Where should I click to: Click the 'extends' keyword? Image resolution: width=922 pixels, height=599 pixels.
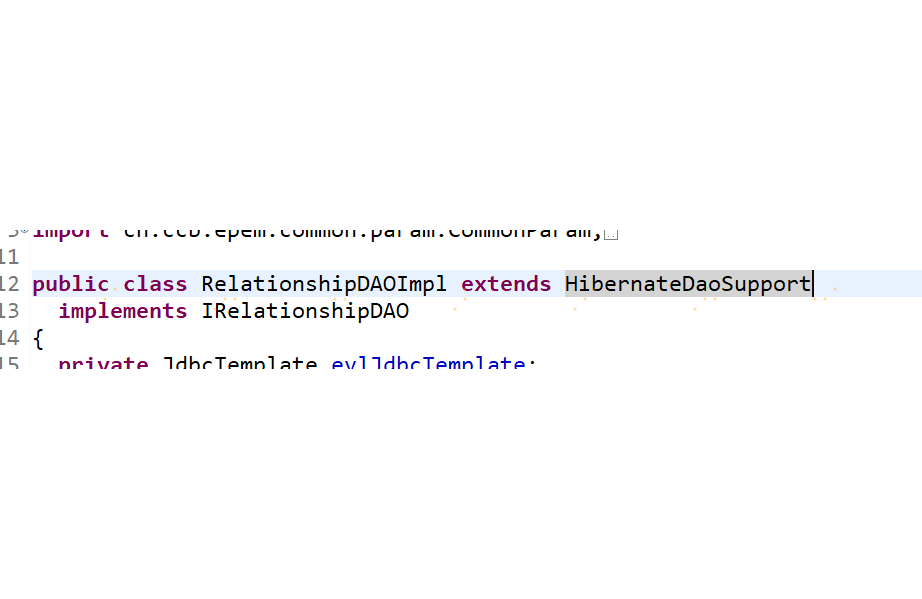[x=506, y=284]
